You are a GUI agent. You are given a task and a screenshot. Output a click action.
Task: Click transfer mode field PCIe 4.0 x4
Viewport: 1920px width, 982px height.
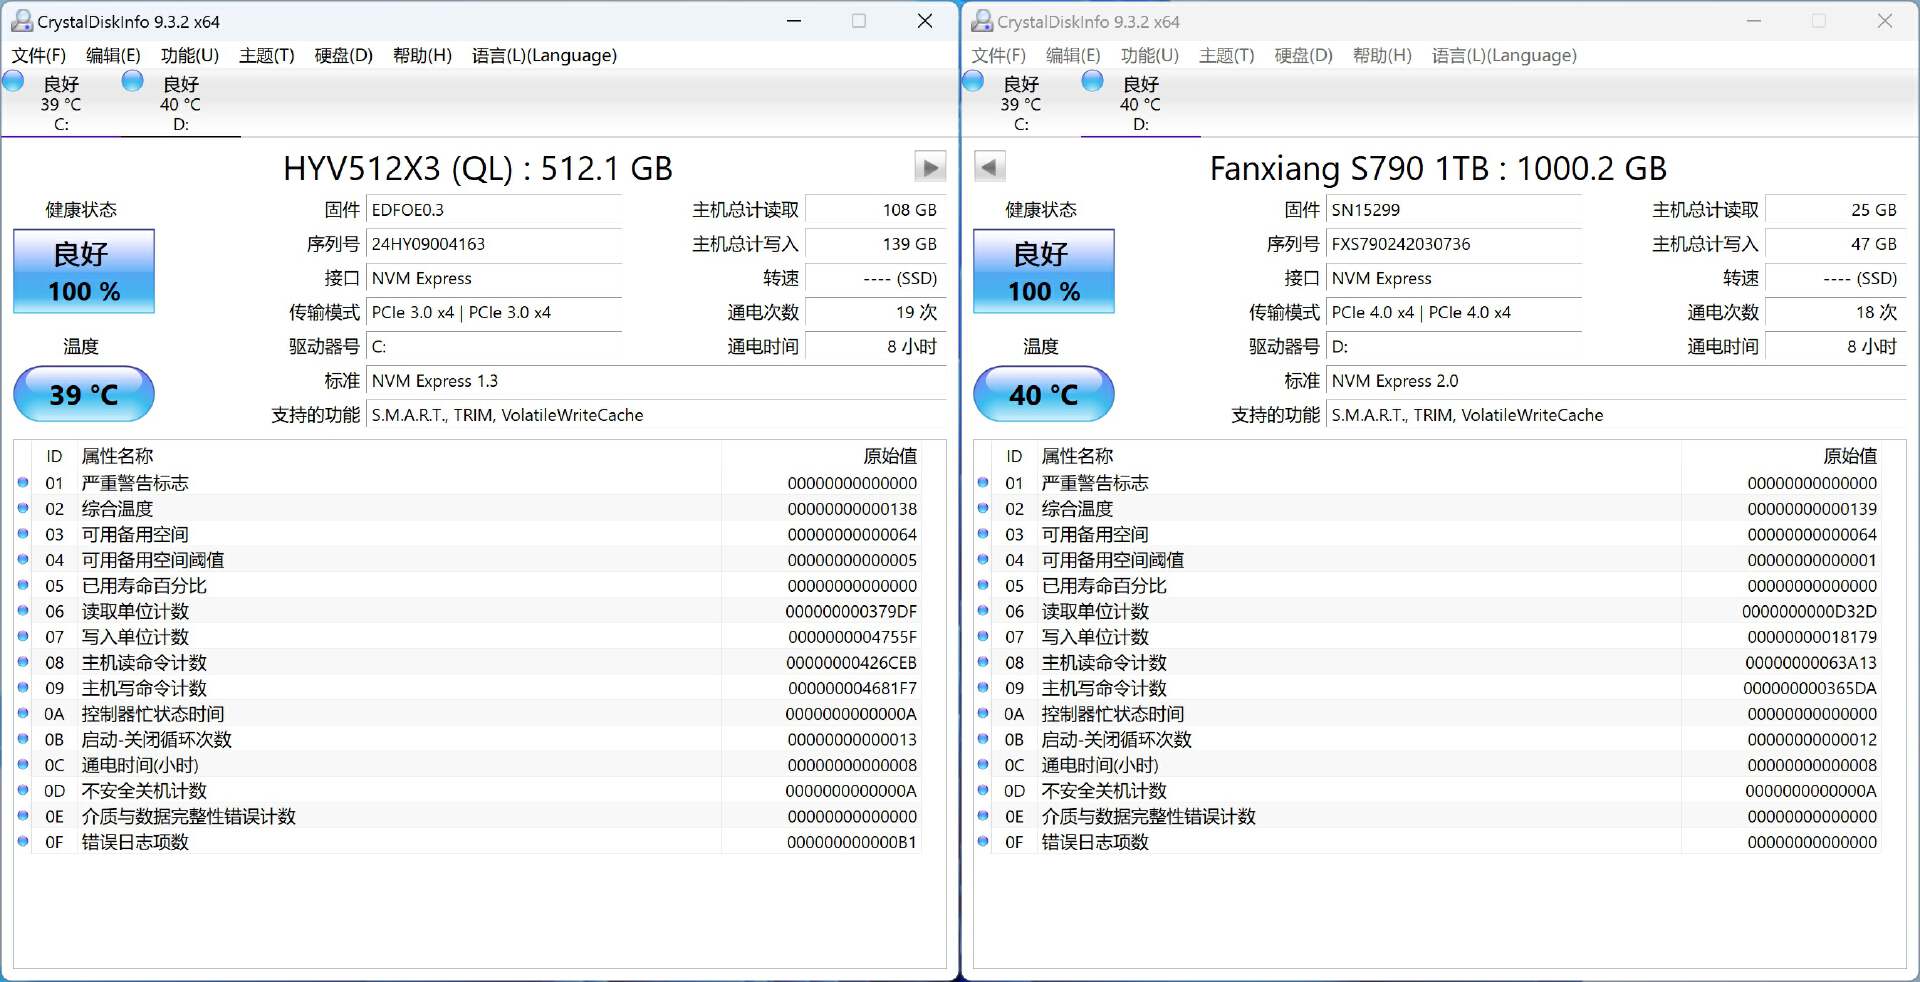(1454, 312)
